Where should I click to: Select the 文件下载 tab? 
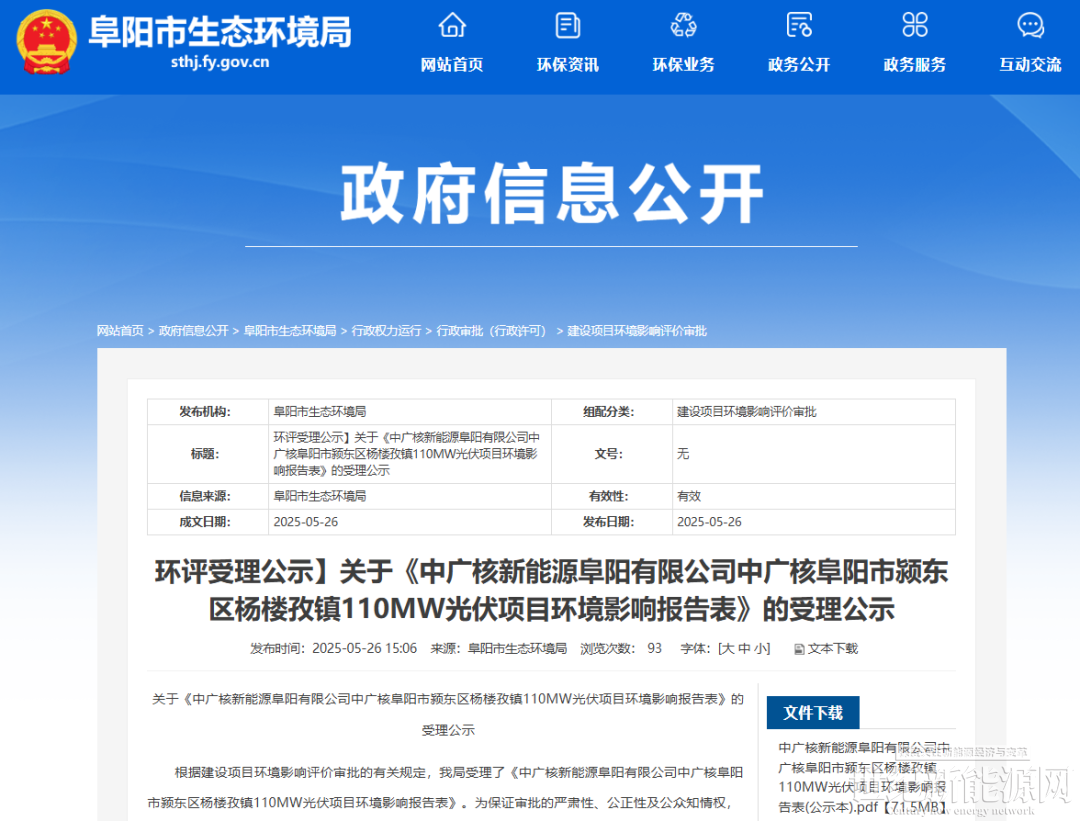click(x=813, y=712)
